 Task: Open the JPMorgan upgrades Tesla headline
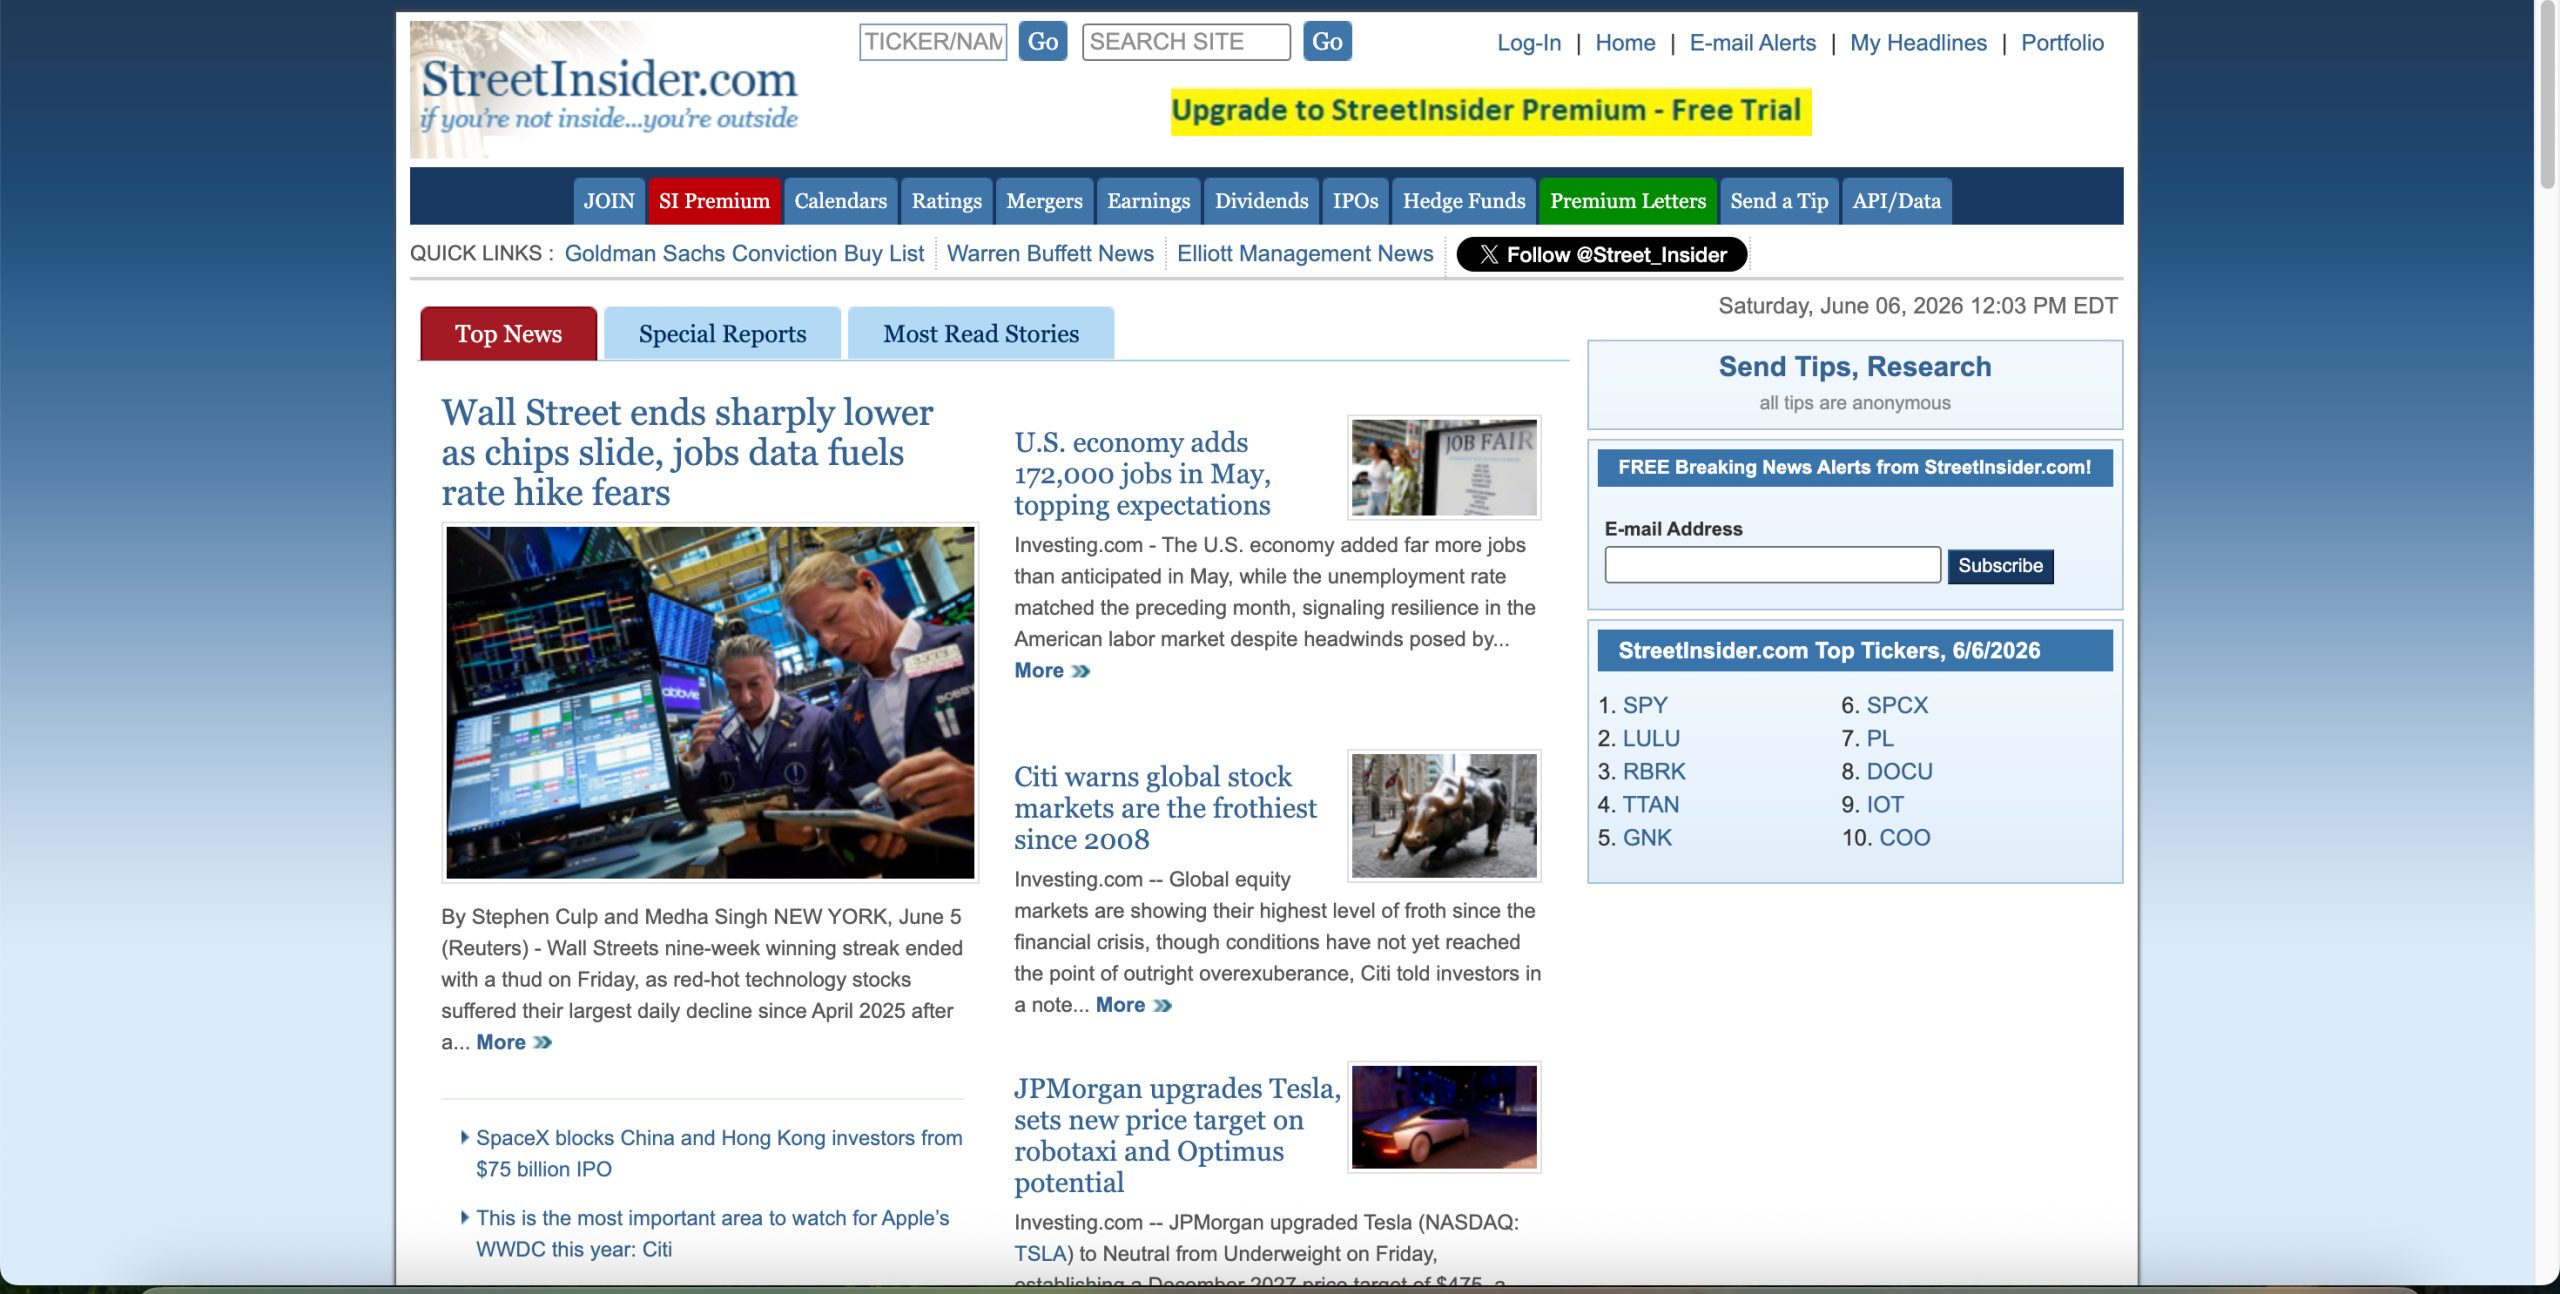click(1177, 1135)
